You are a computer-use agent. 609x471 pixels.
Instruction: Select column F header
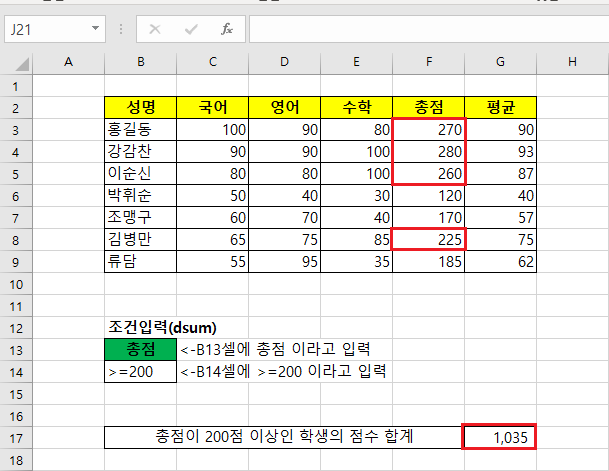[428, 62]
